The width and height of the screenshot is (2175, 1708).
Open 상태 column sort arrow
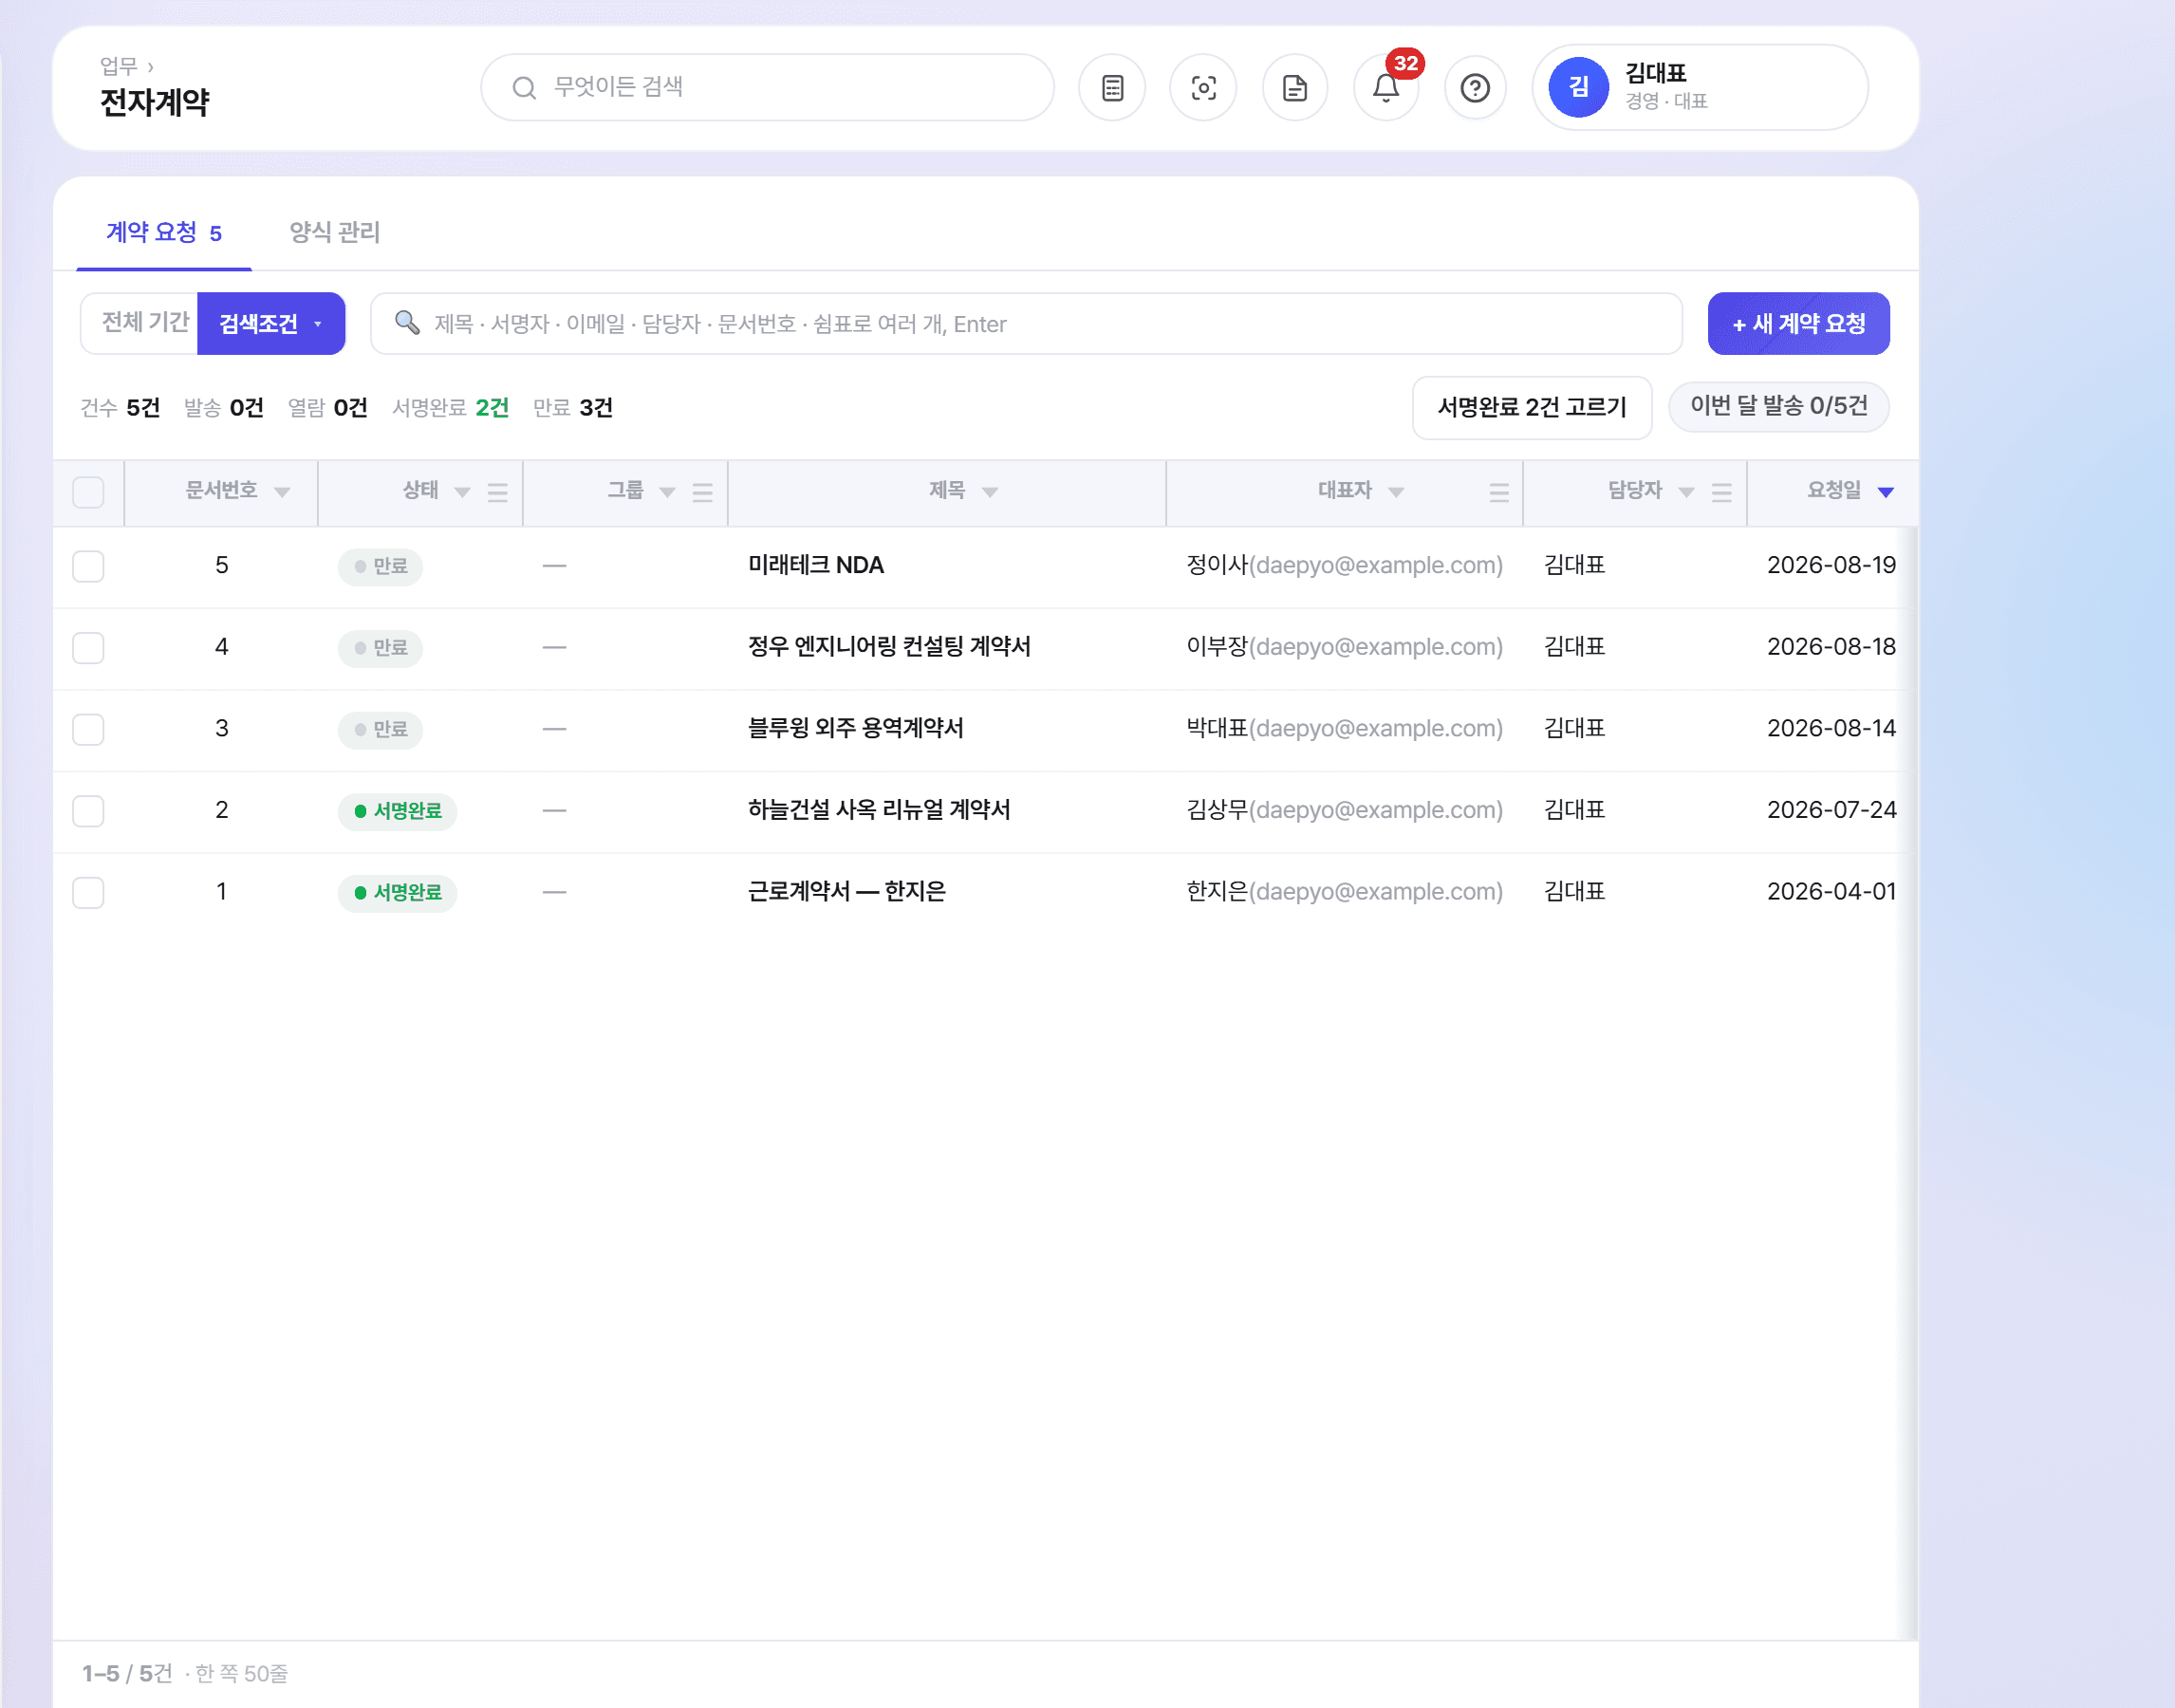coord(462,492)
